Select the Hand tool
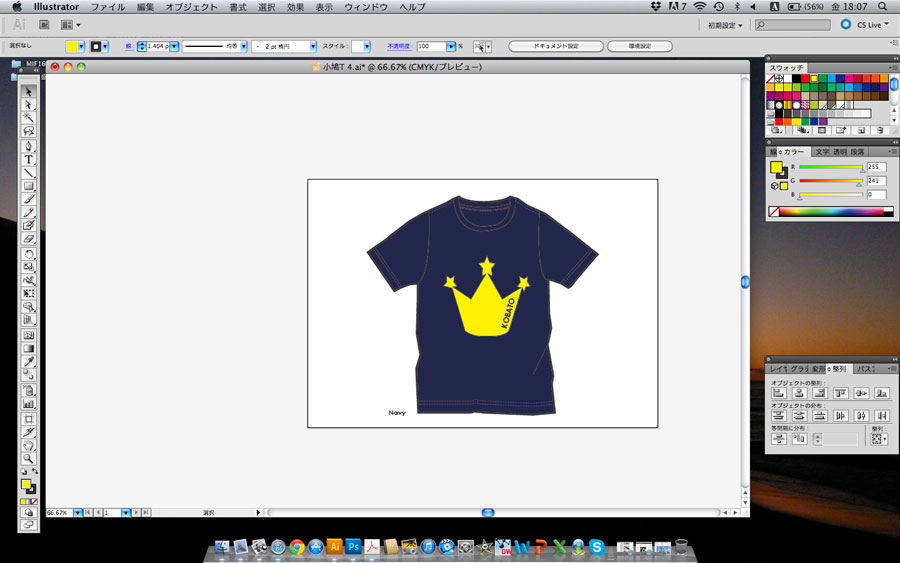900x563 pixels. pos(28,445)
